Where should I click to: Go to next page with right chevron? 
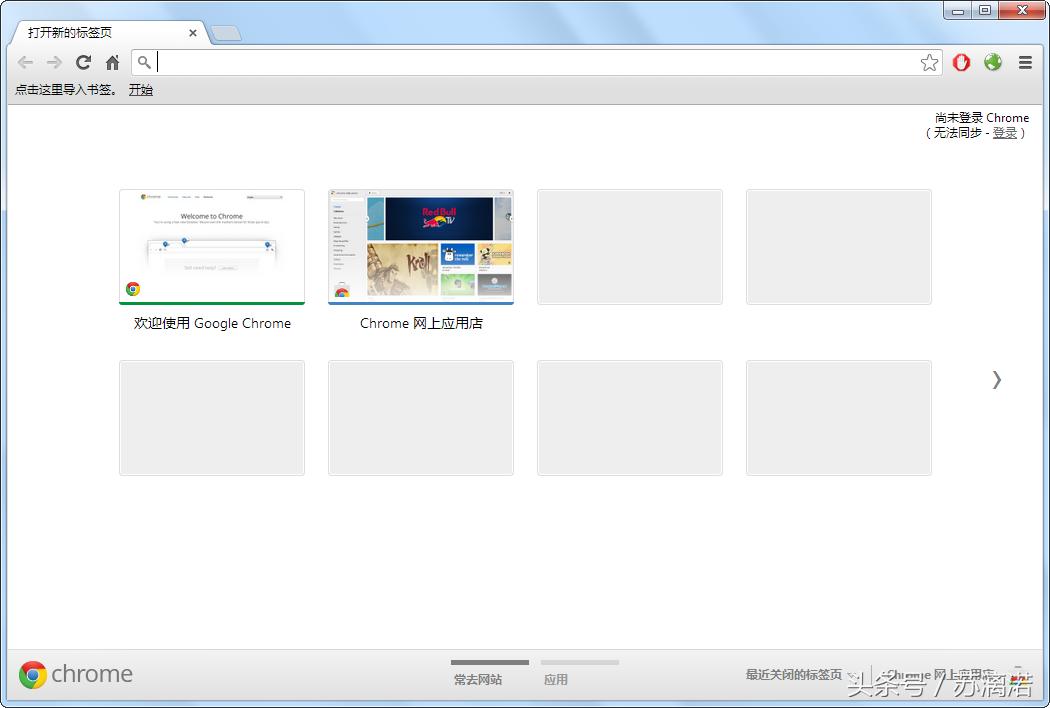pos(996,379)
